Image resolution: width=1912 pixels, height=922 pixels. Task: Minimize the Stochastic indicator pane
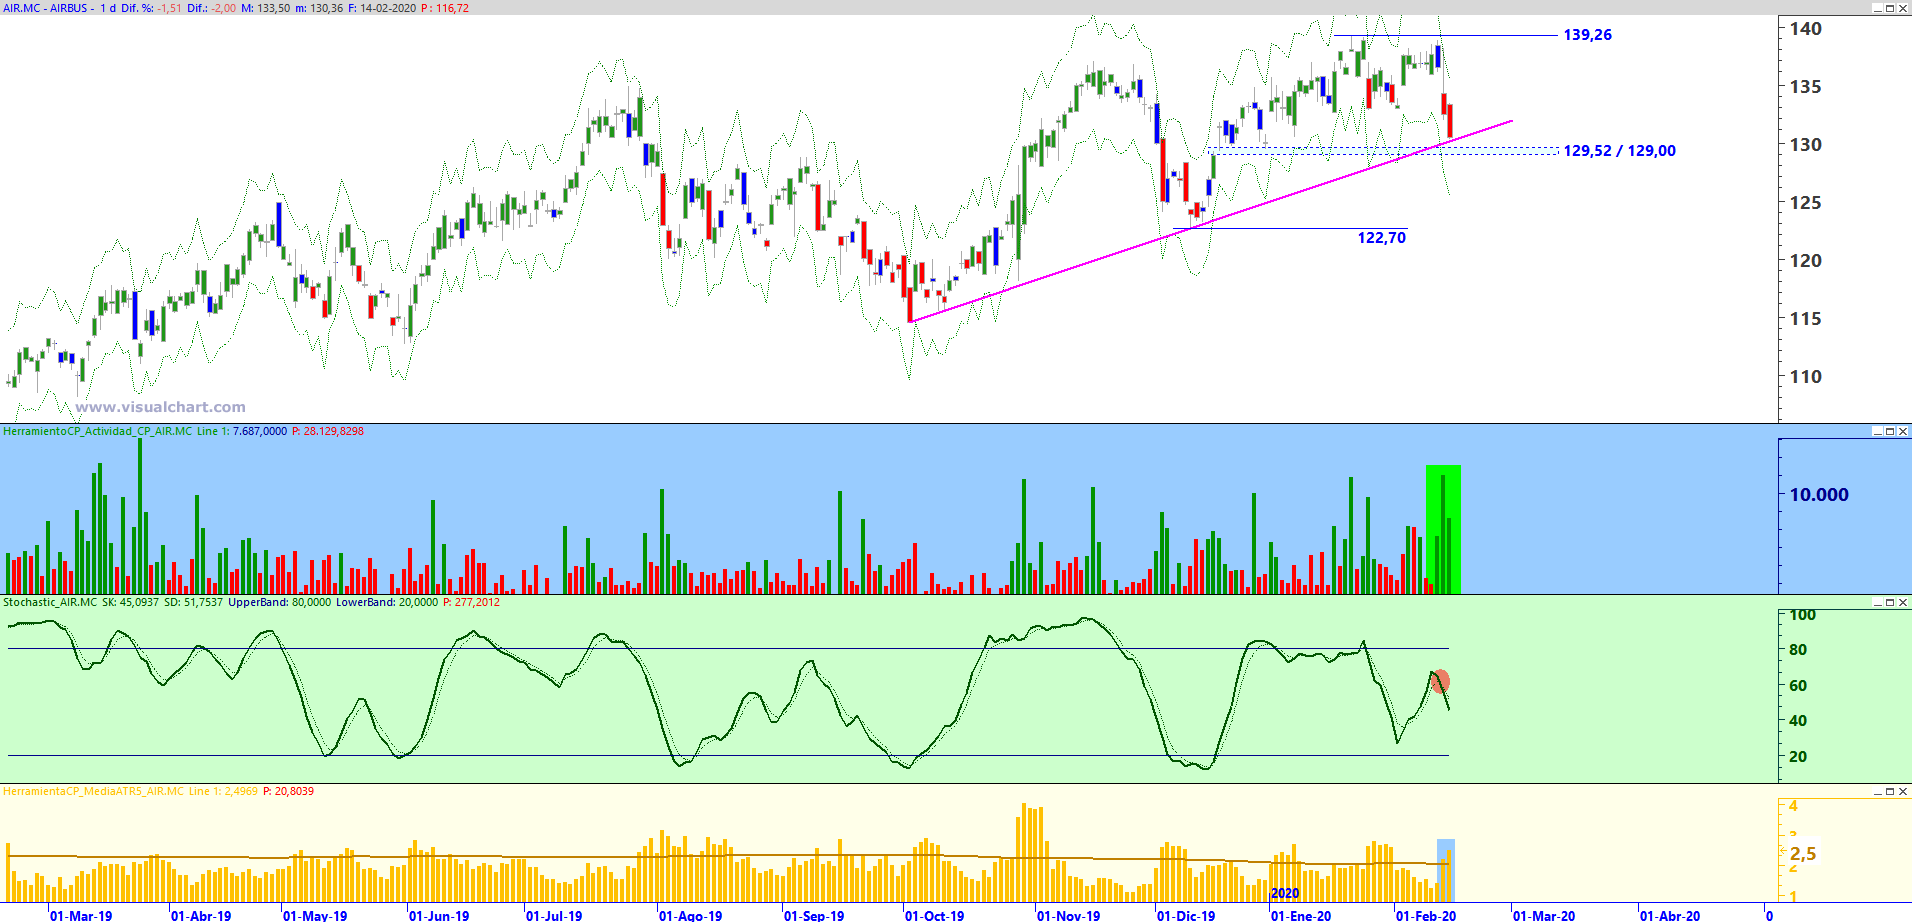click(1877, 602)
